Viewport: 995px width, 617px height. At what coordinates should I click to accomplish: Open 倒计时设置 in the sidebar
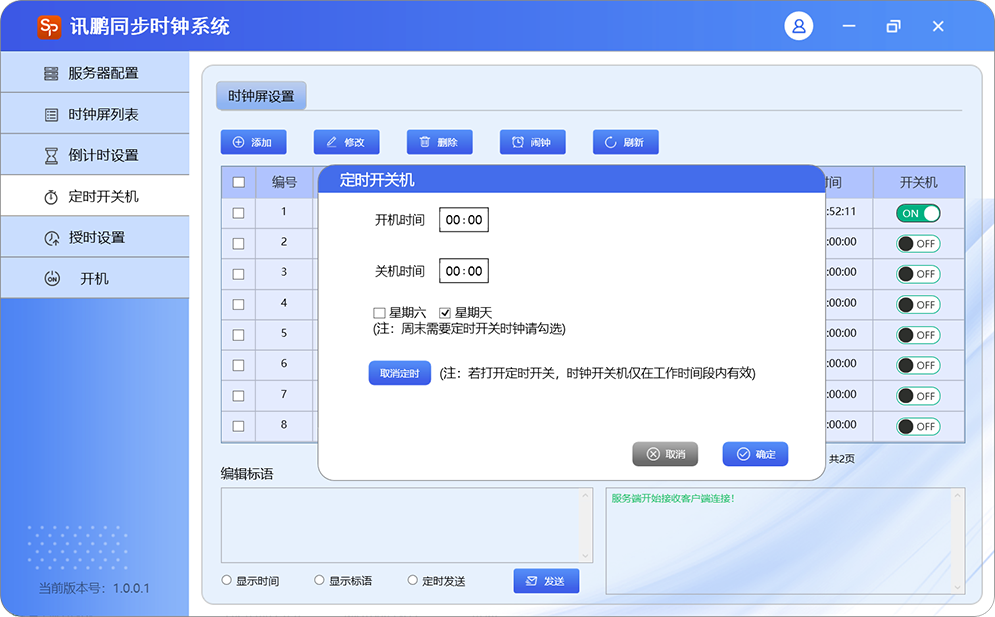[95, 155]
